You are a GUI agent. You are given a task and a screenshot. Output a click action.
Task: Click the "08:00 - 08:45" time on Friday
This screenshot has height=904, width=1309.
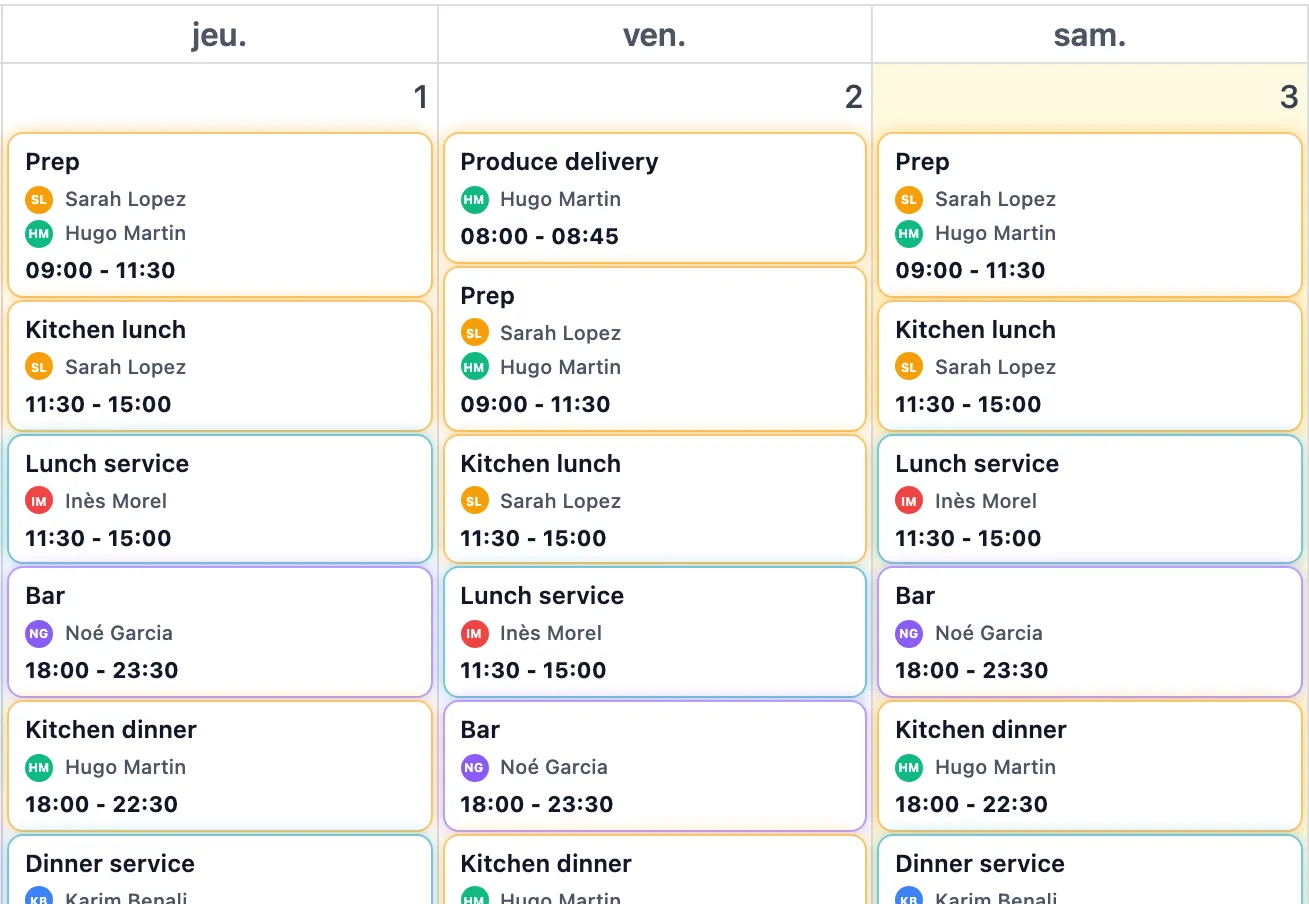point(539,237)
